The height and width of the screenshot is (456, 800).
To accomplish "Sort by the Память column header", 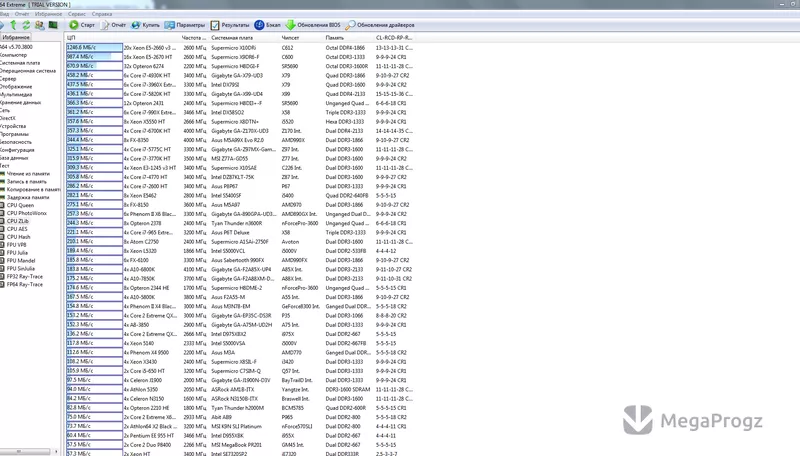I will click(348, 38).
